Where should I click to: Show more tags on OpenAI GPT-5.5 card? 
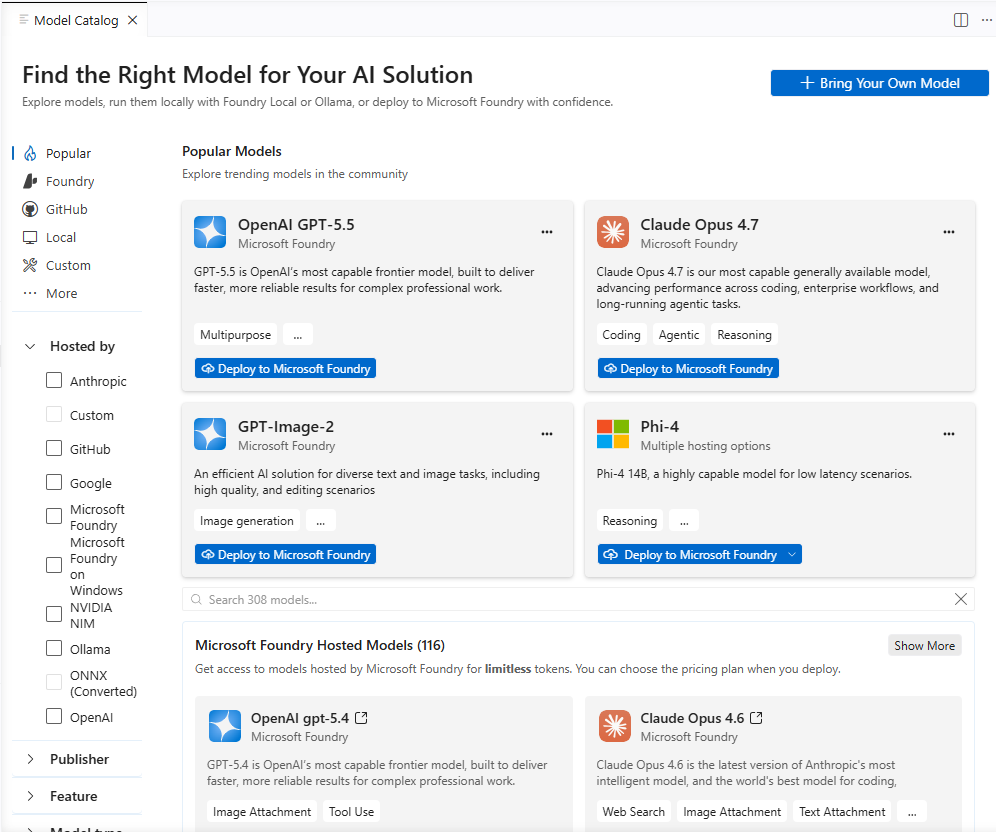tap(297, 335)
